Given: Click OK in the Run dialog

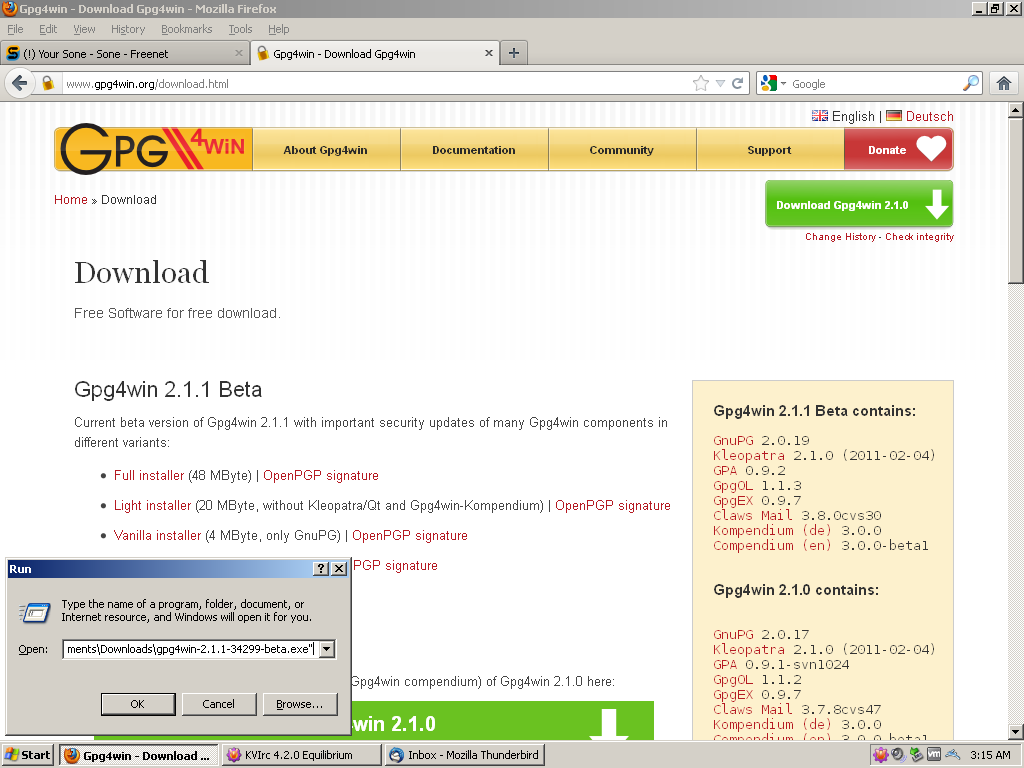Looking at the screenshot, I should 138,704.
